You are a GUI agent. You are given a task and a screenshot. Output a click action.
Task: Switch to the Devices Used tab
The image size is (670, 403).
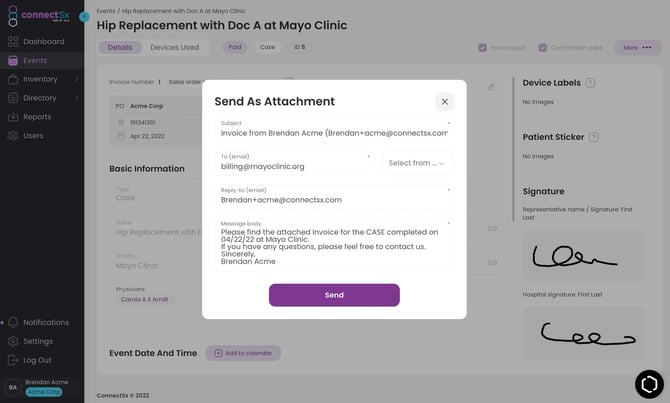click(x=174, y=47)
